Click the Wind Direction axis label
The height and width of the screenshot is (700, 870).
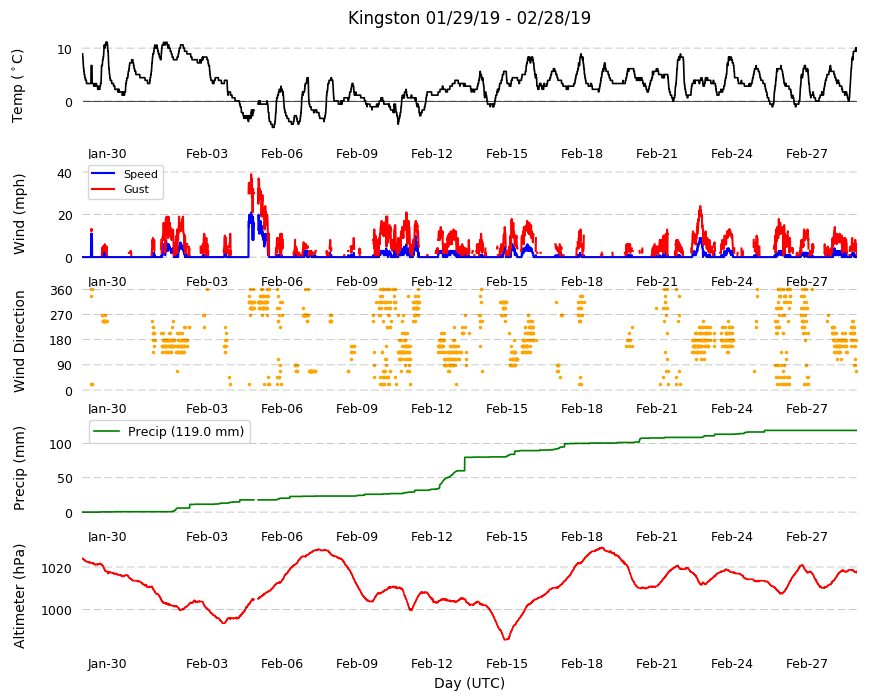click(19, 341)
